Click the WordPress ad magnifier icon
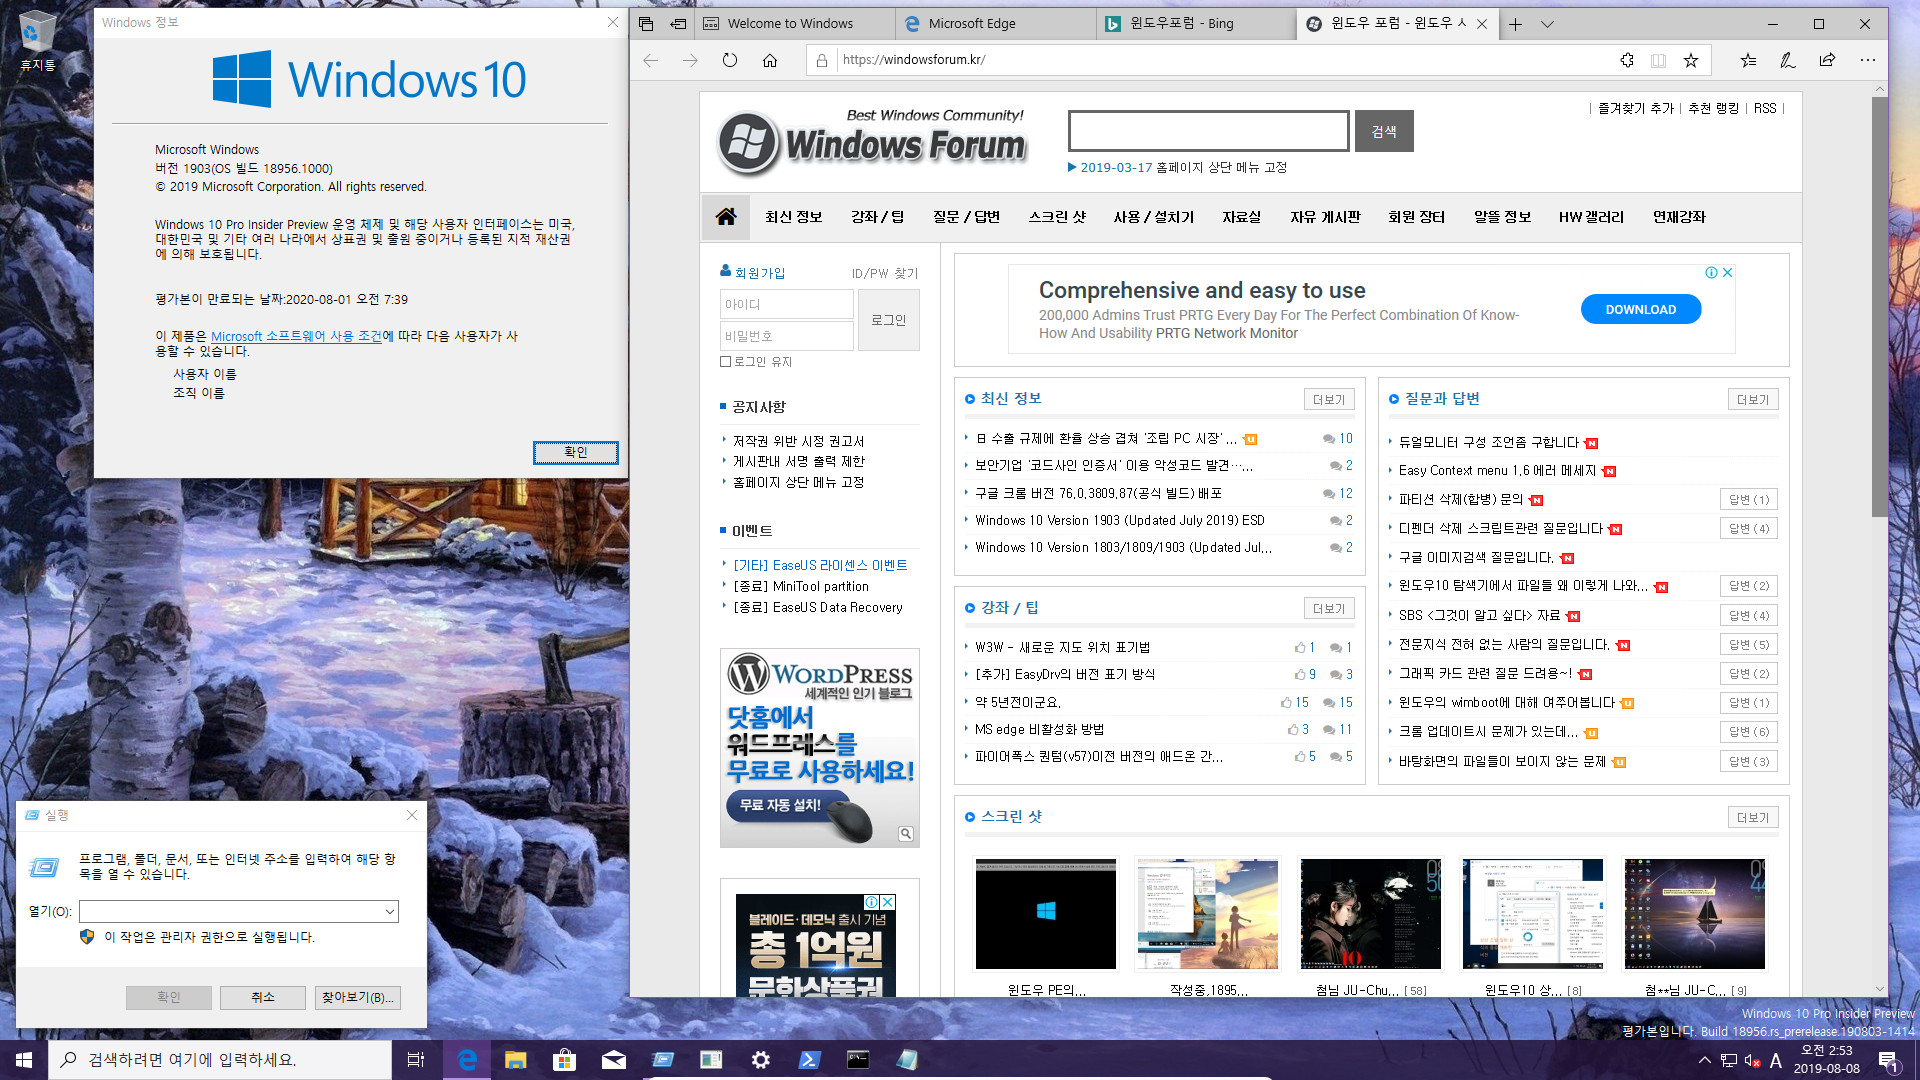Viewport: 1920px width, 1080px height. [x=906, y=834]
